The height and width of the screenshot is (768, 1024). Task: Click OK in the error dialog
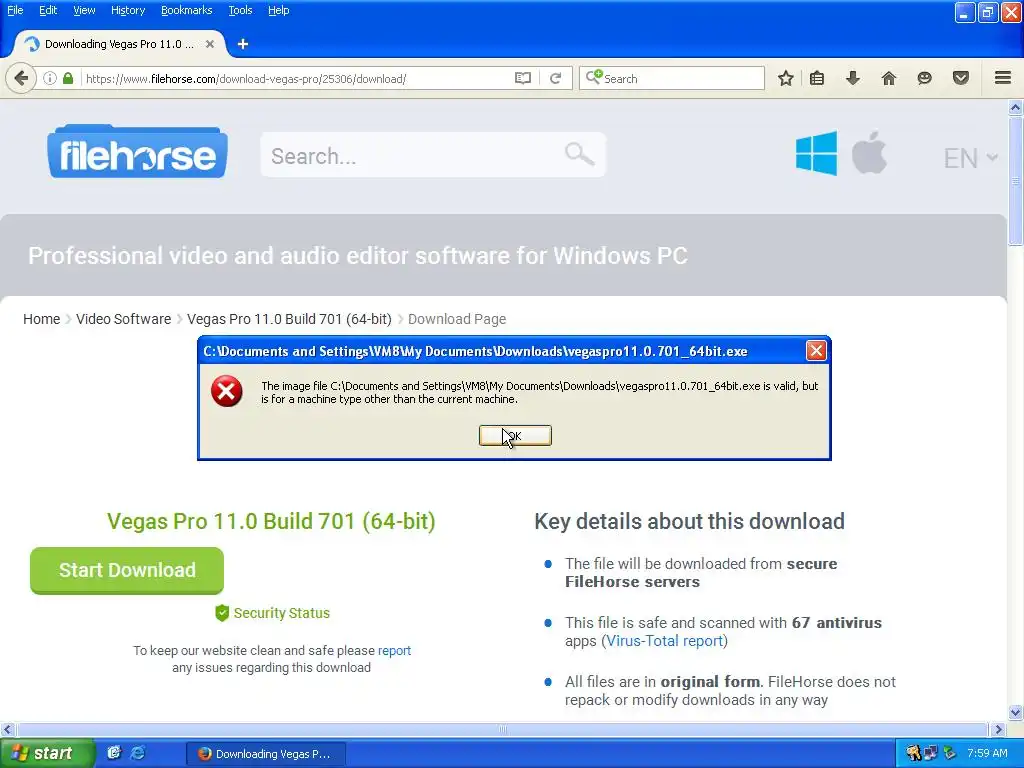tap(515, 436)
